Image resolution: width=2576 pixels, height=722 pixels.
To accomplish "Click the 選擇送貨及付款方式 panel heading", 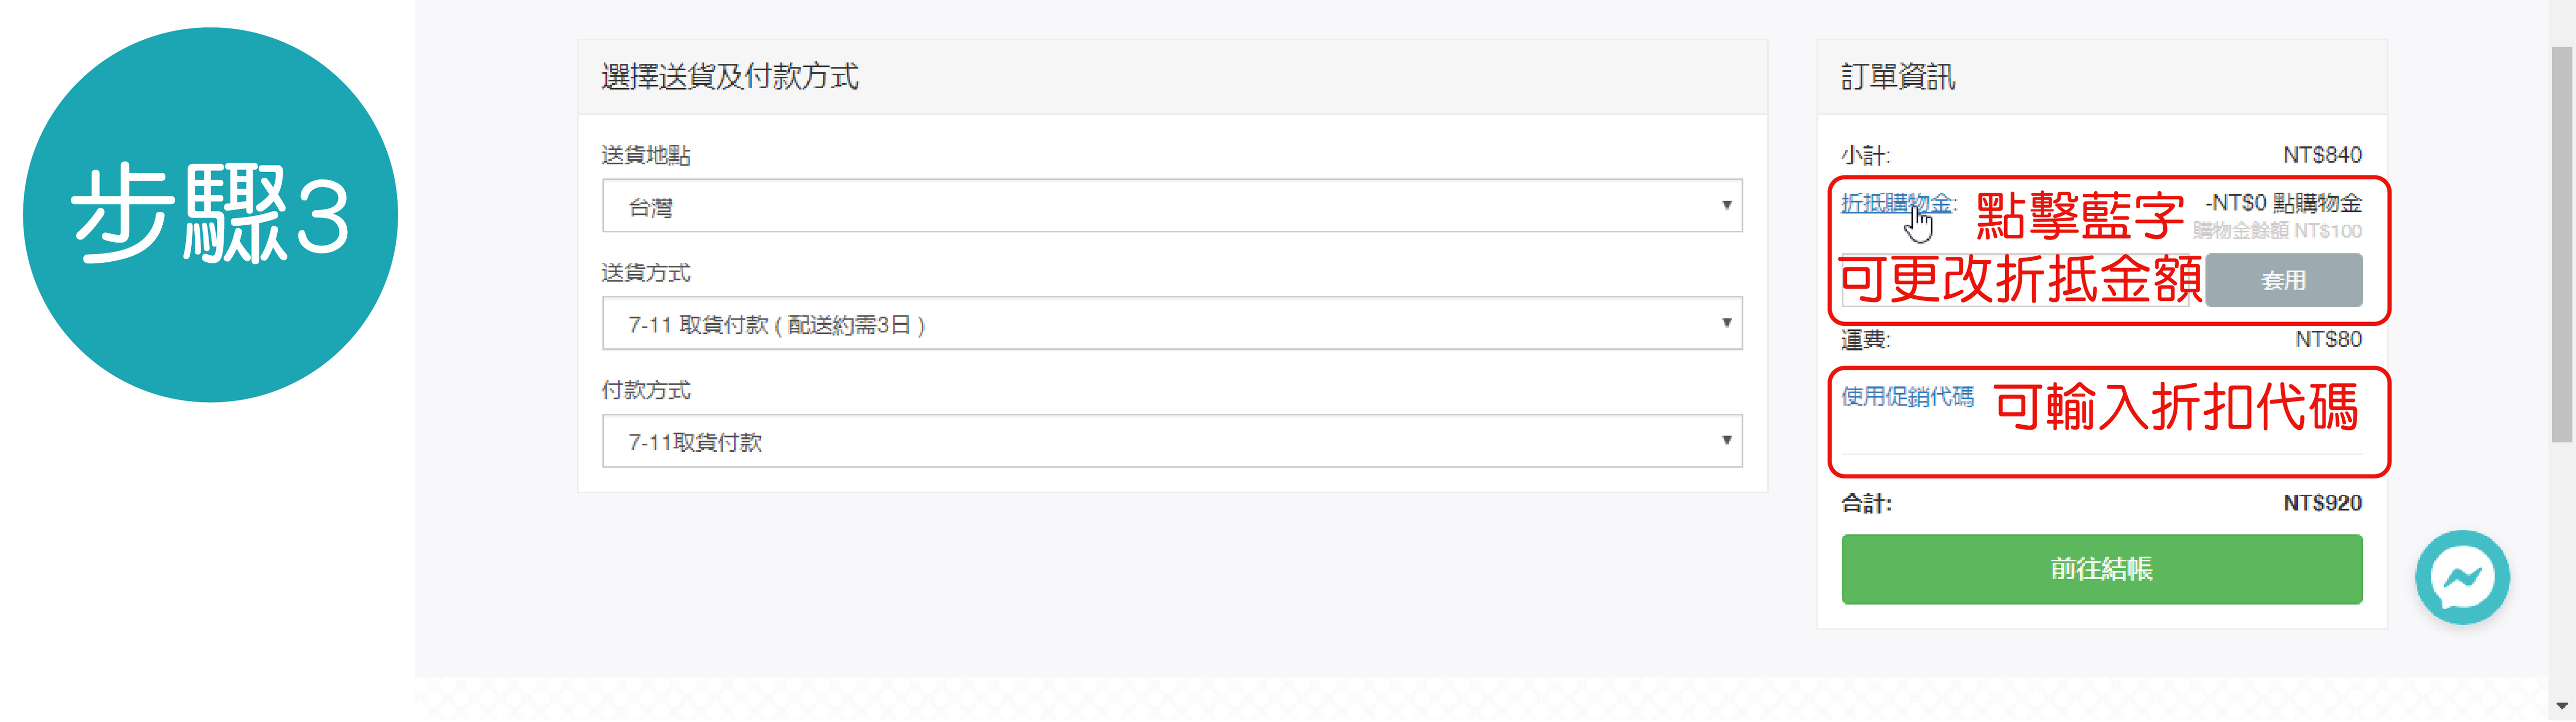I will pyautogui.click(x=729, y=77).
